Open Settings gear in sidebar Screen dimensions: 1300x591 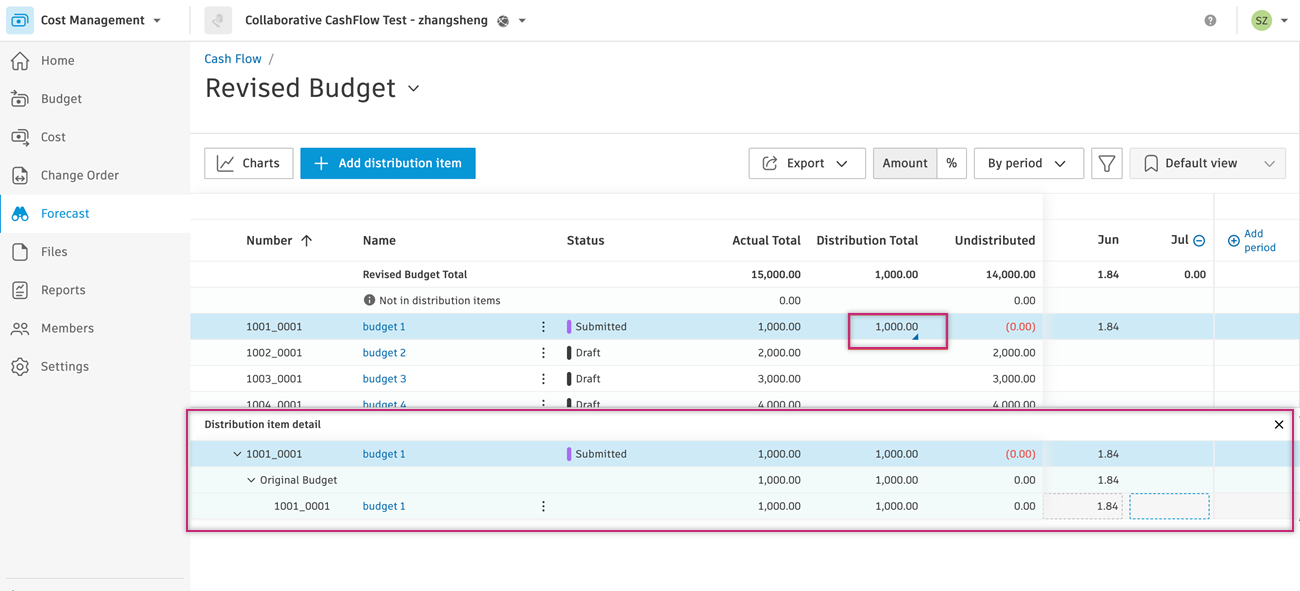(20, 367)
